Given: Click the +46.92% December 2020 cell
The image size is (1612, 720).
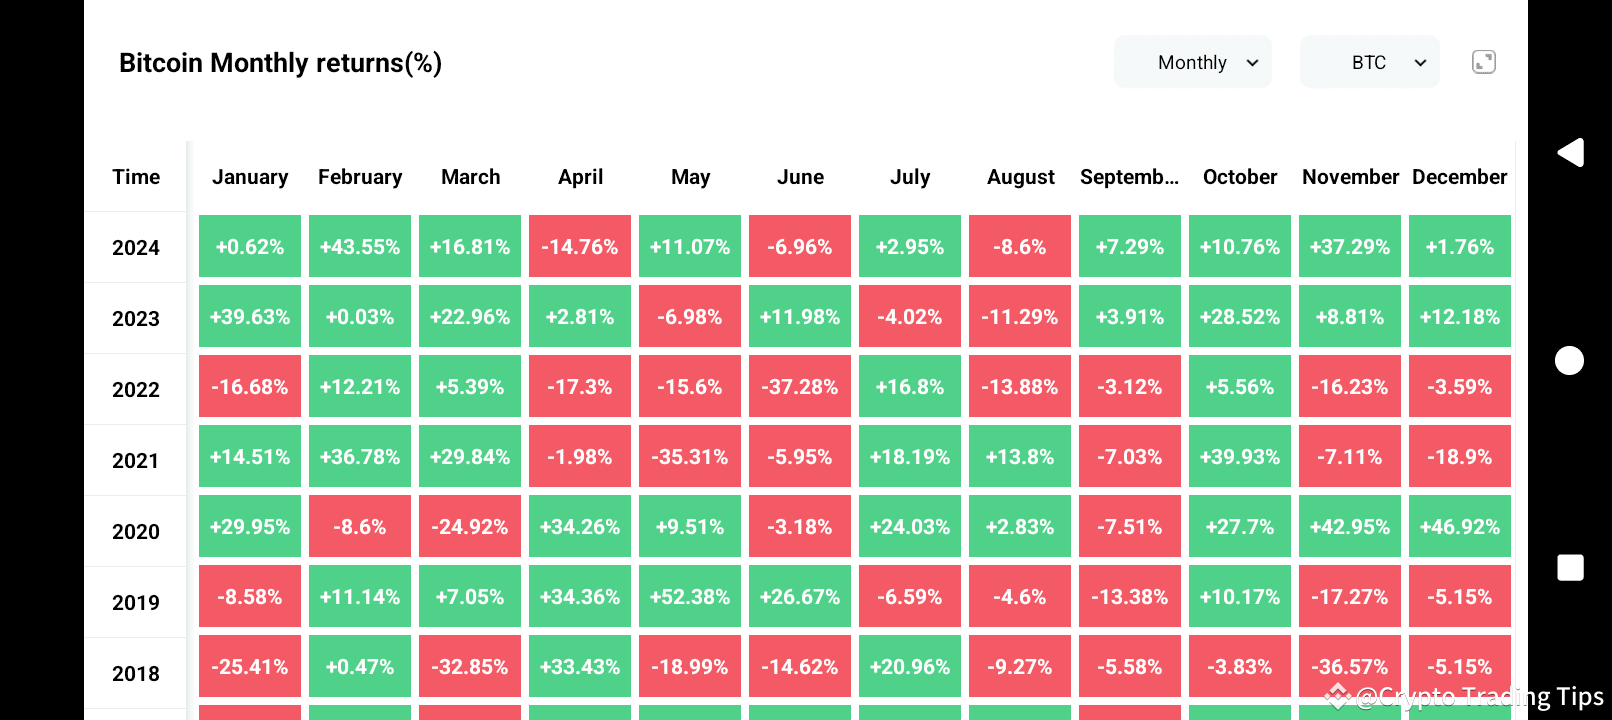Looking at the screenshot, I should coord(1460,526).
